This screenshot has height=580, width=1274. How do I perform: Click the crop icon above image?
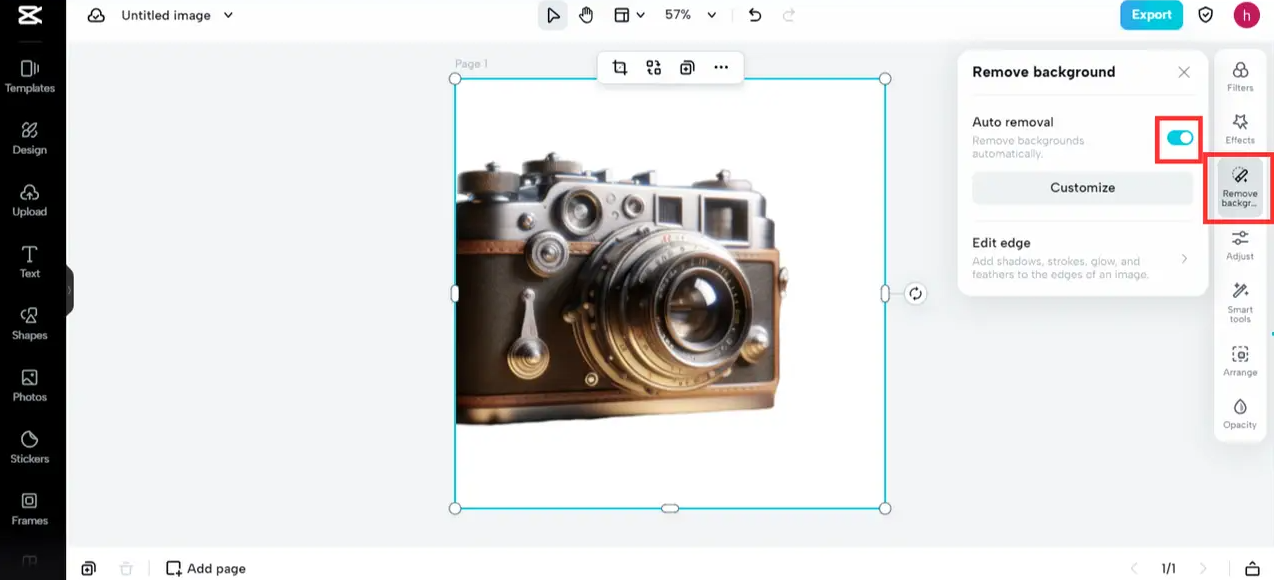click(620, 68)
